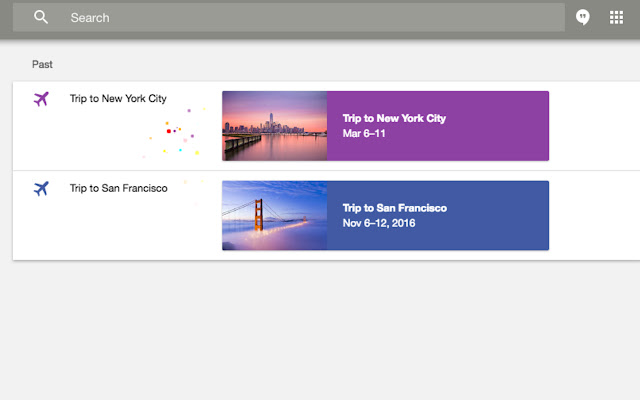Open the Hangouts chat icon
The image size is (640, 400).
(584, 17)
